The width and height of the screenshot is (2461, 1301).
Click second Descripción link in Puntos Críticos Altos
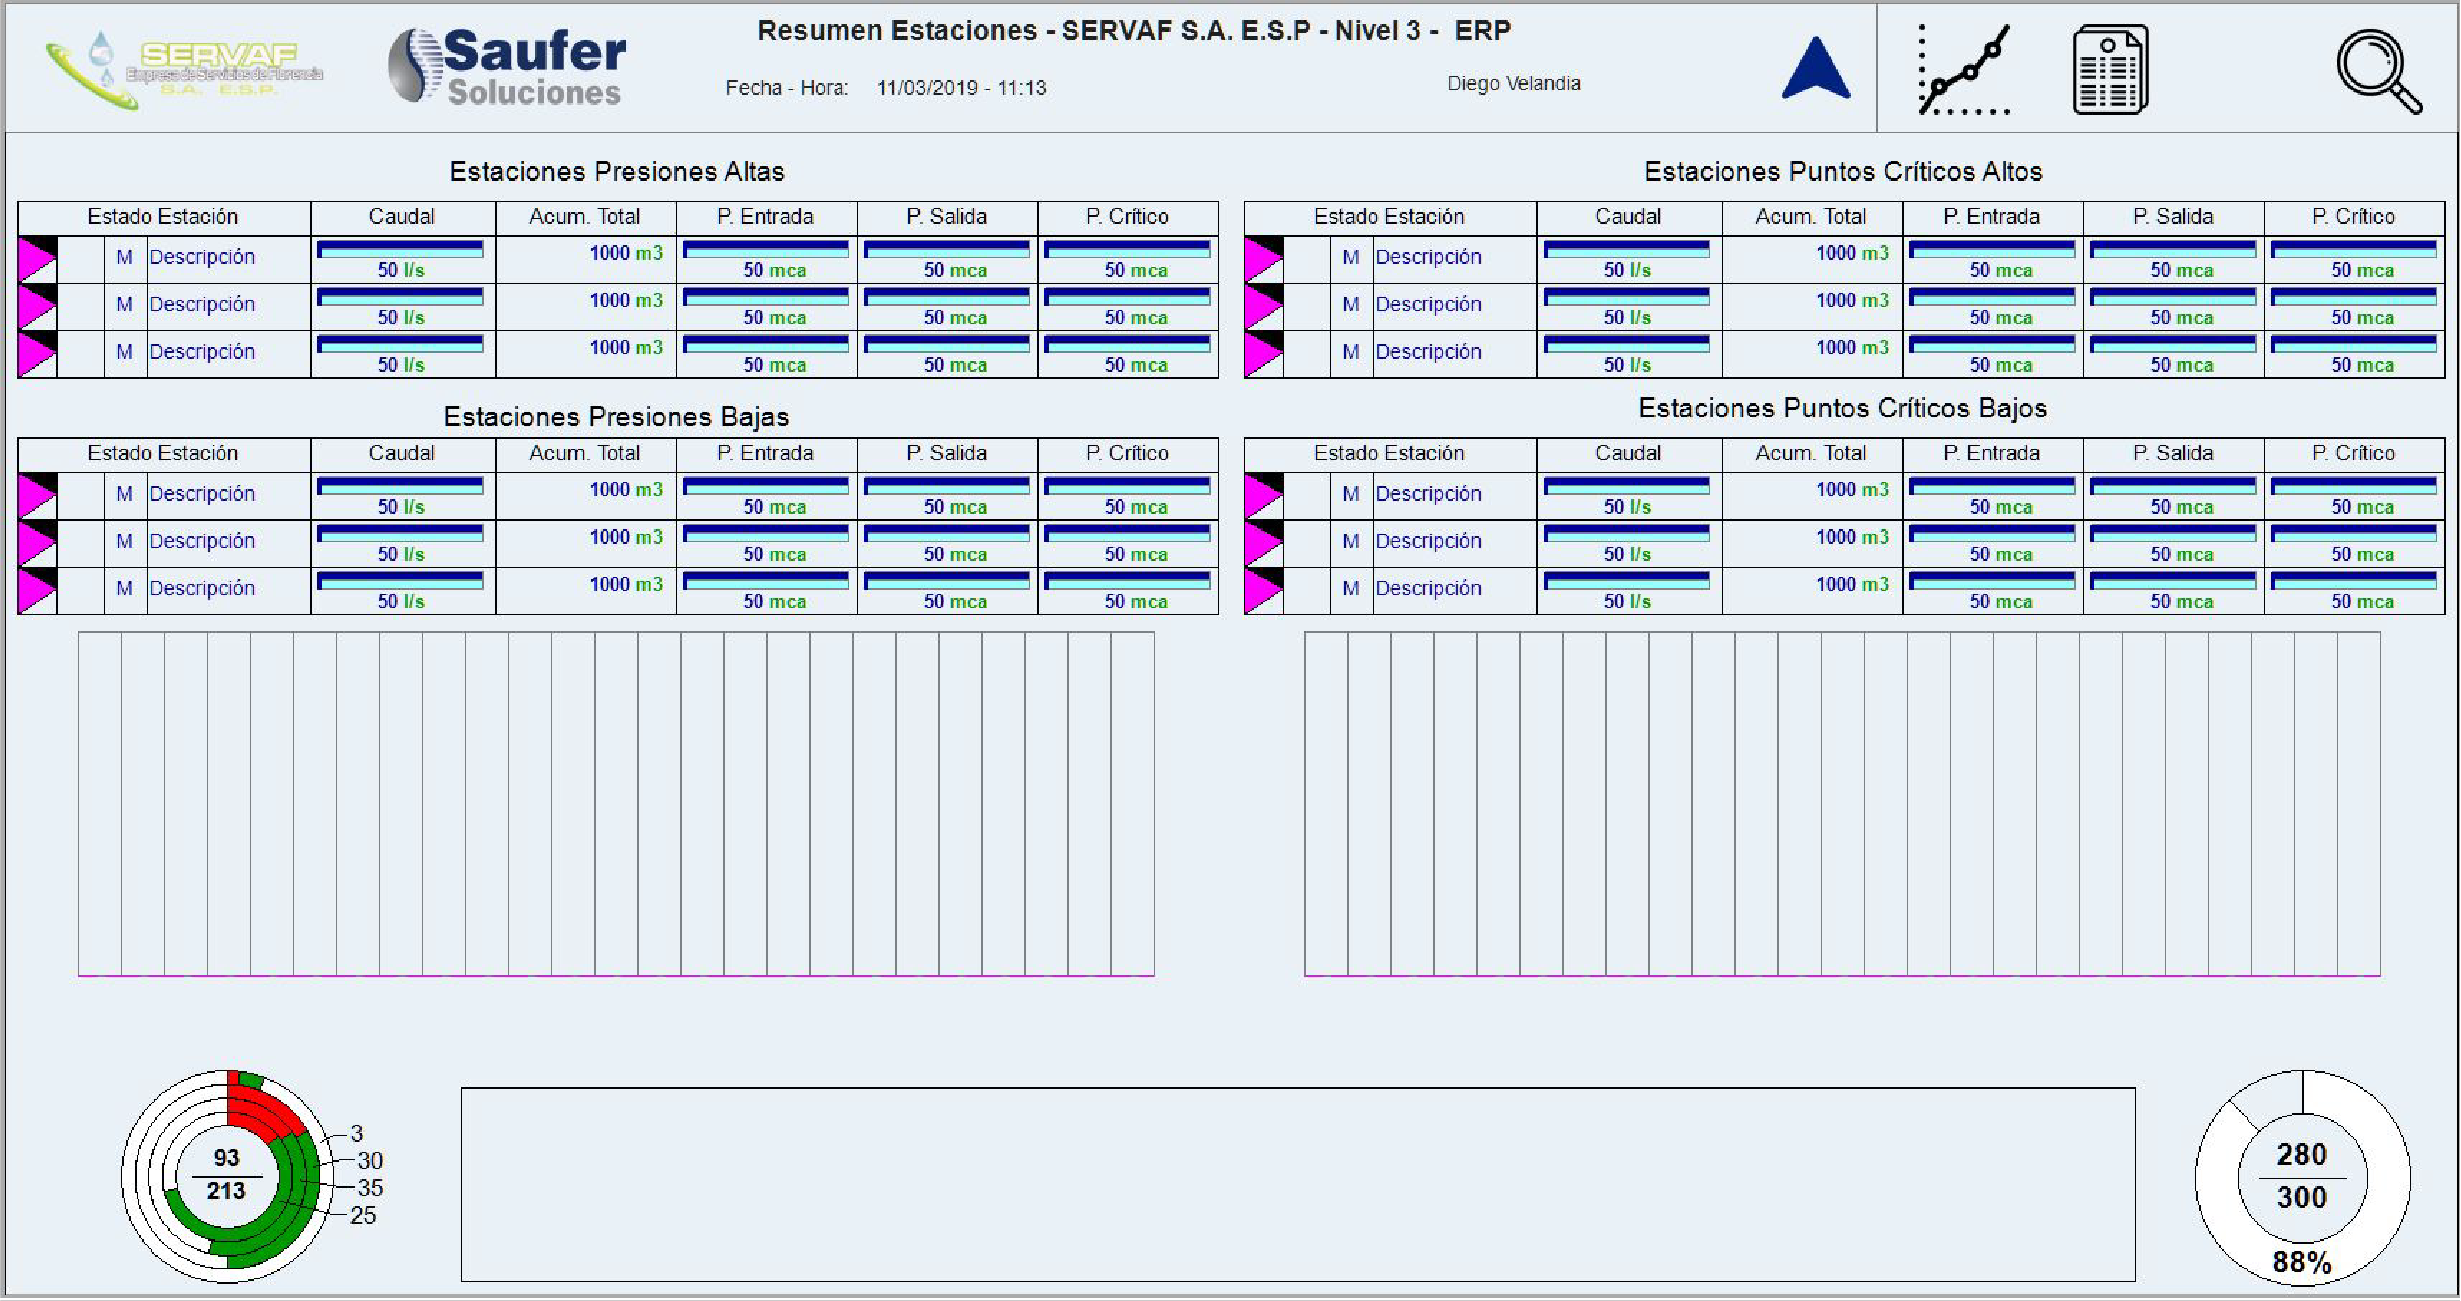tap(1428, 304)
